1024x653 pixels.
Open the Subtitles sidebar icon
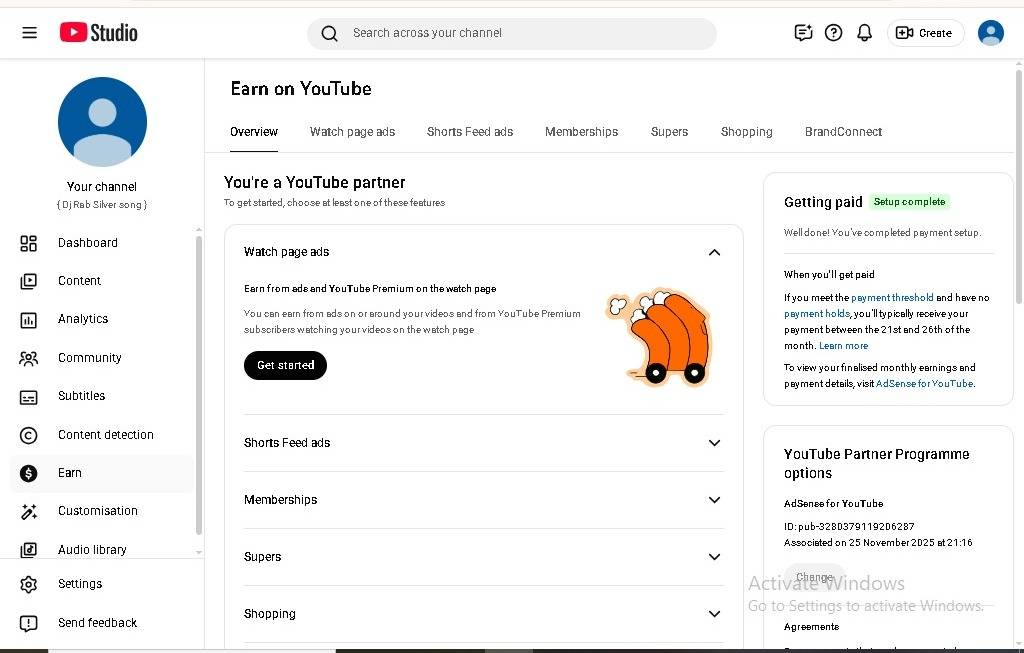click(x=29, y=396)
